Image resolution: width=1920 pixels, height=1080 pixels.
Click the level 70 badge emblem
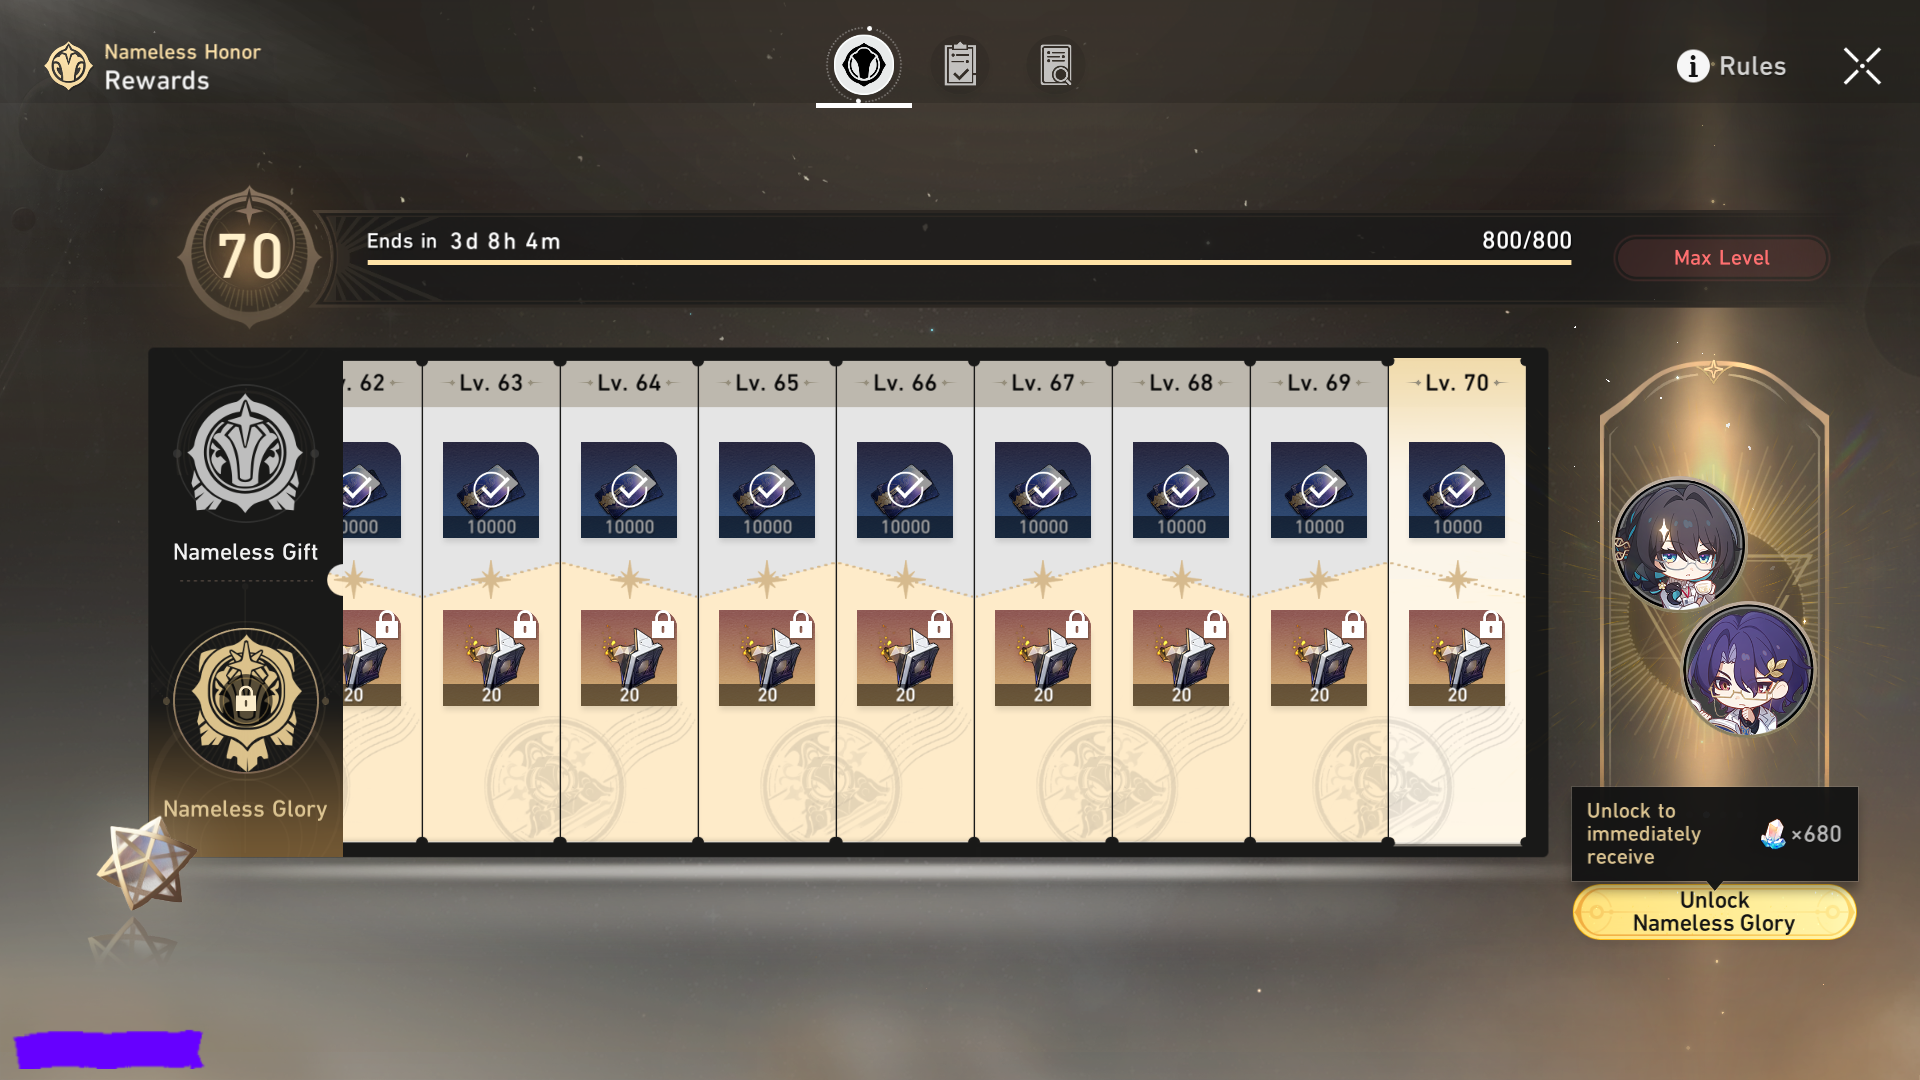(x=250, y=257)
